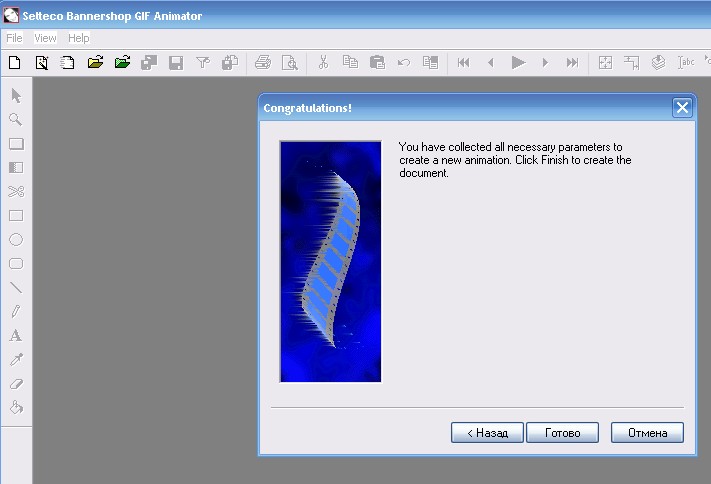Click the film strip wizard image

pos(331,262)
